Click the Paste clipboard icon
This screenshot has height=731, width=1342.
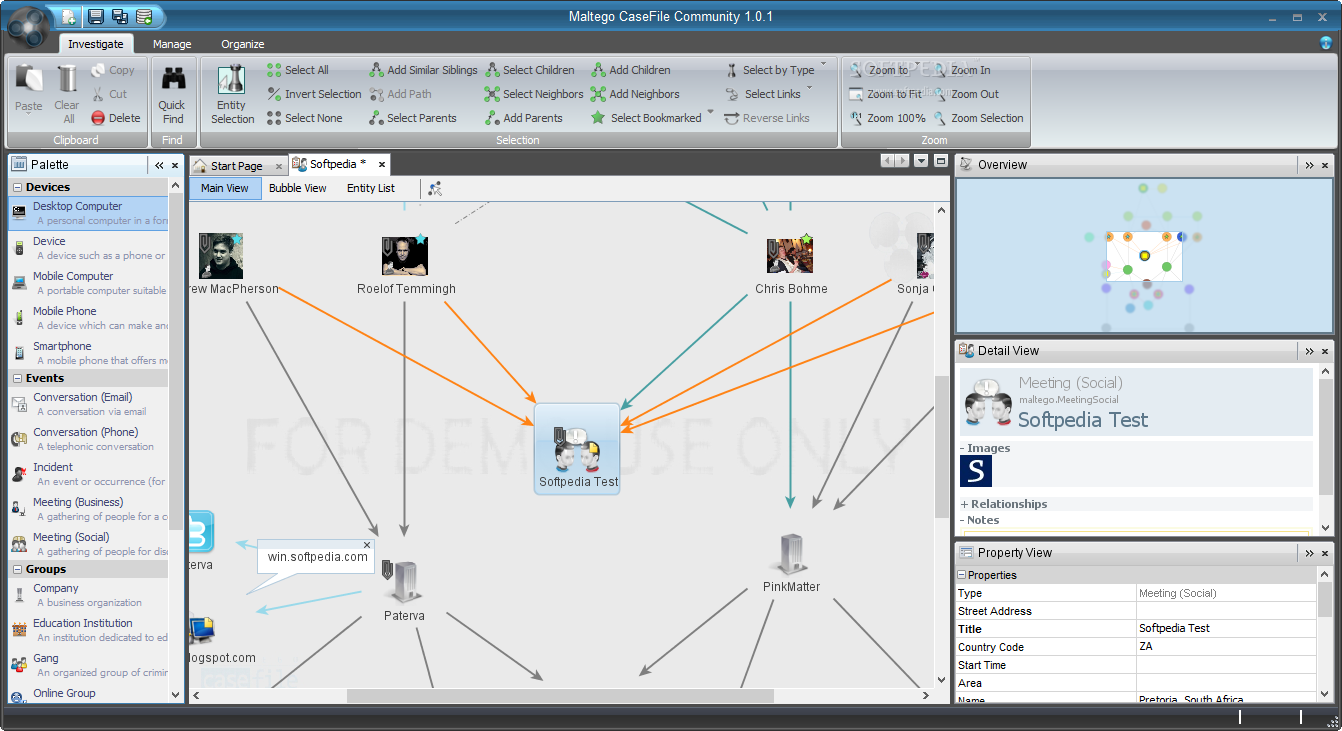pos(29,88)
